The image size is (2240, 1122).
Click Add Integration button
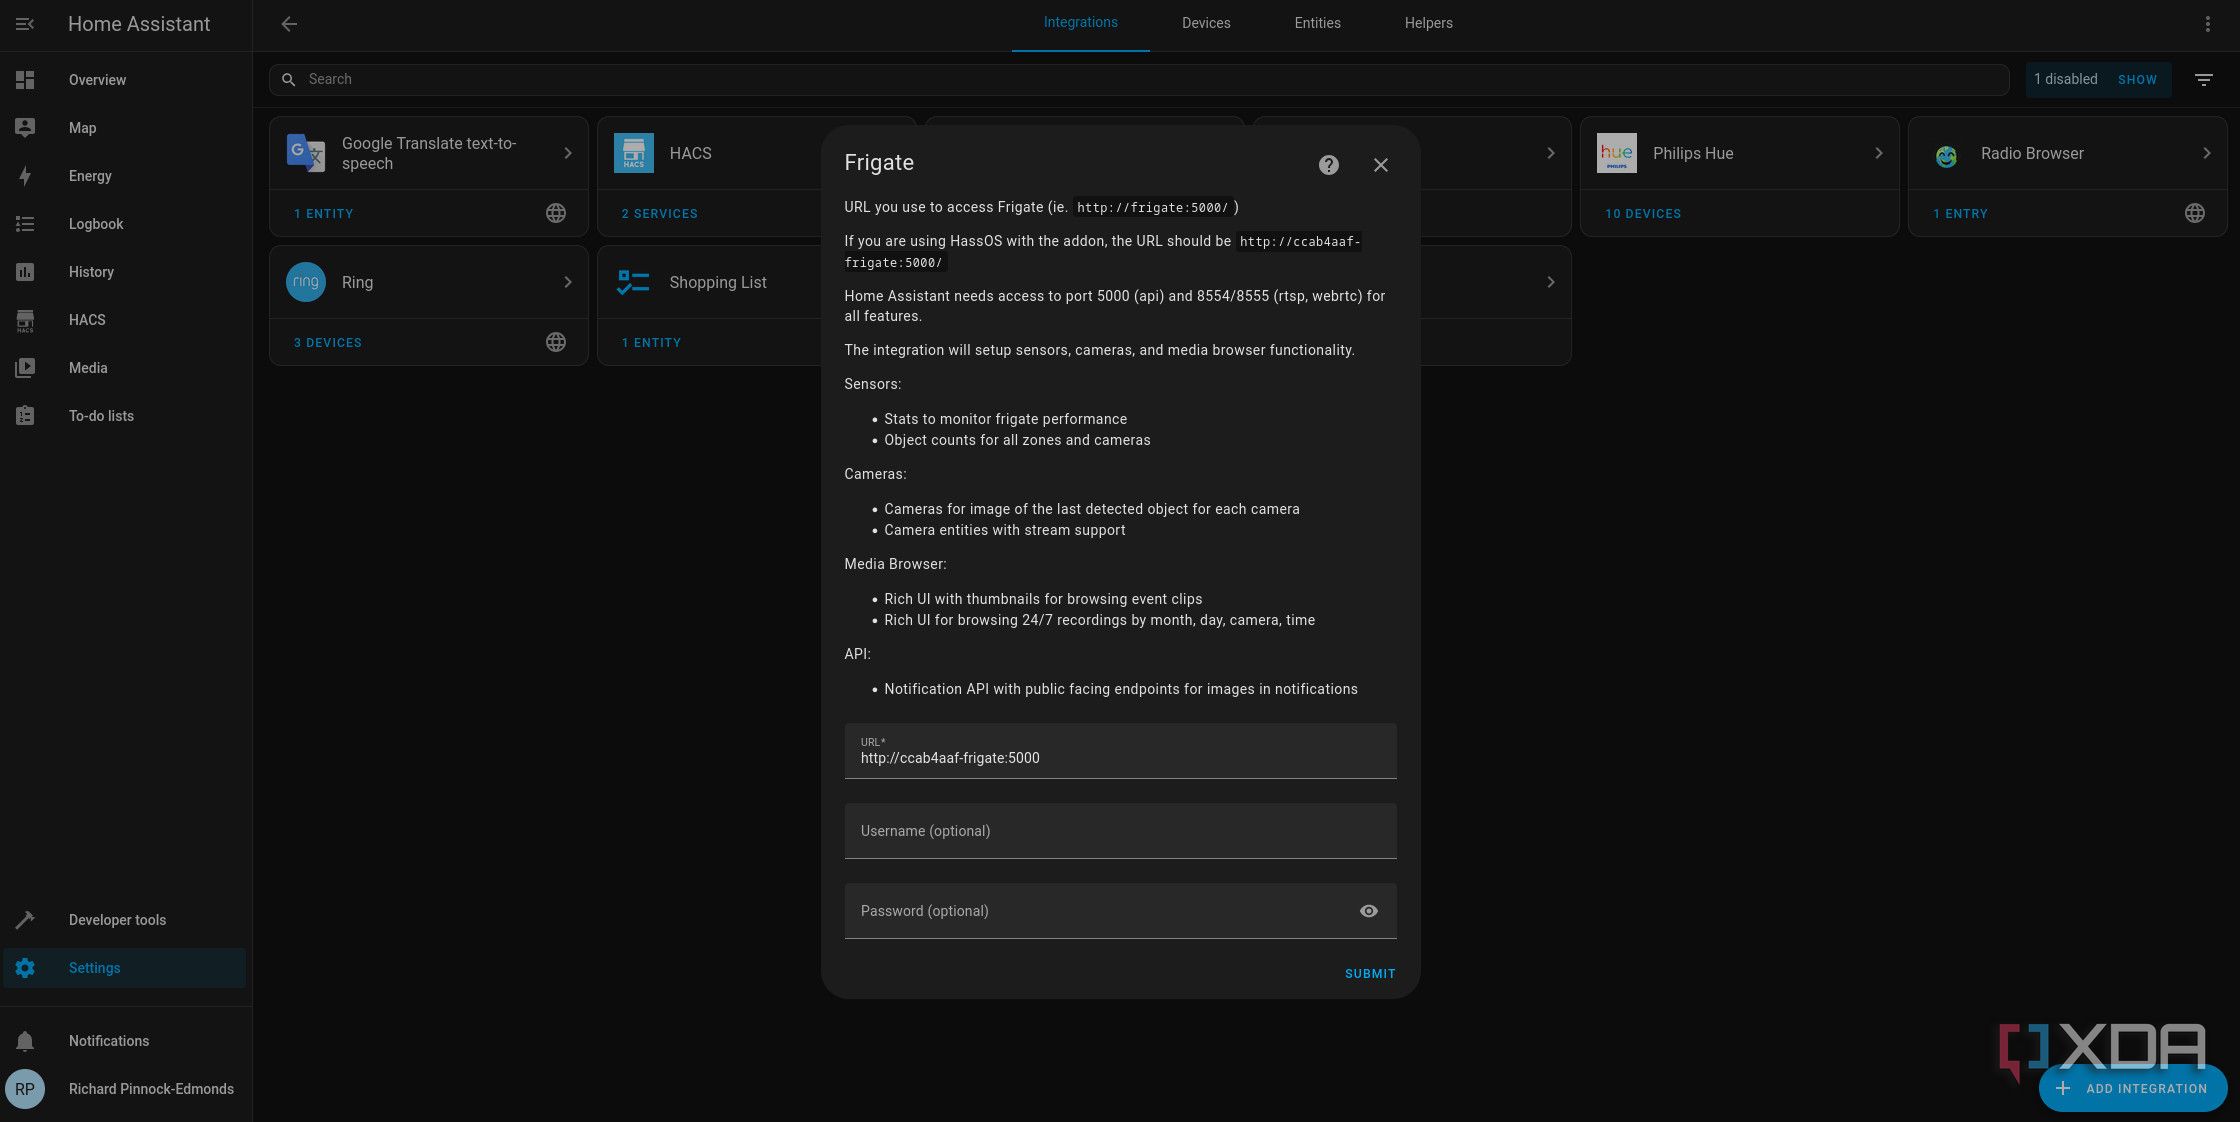(2132, 1089)
